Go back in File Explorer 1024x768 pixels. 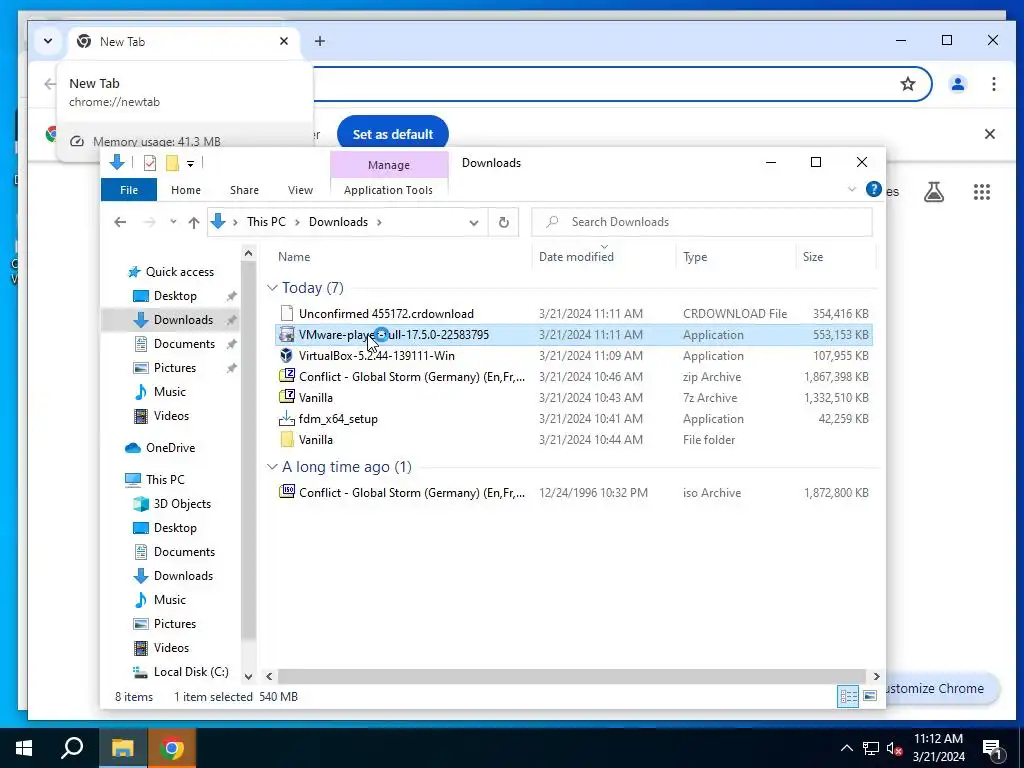[x=120, y=222]
